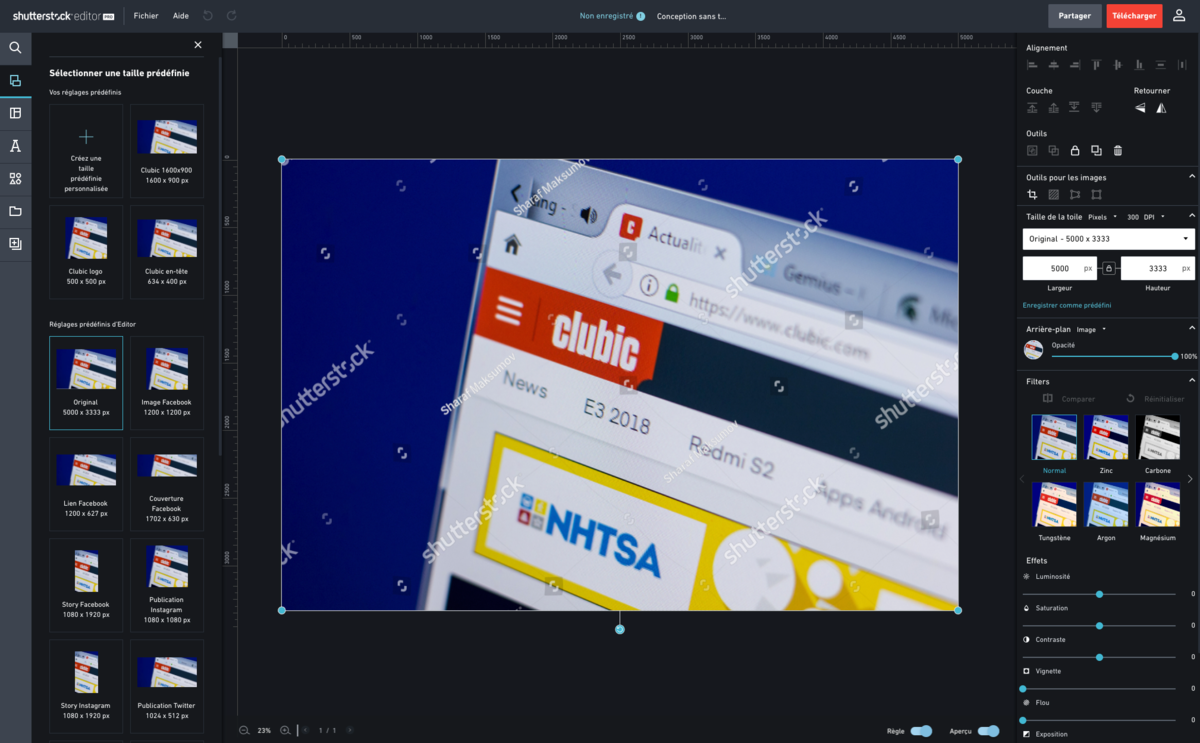Click the Comparer filter button
1200x743 pixels.
point(1069,398)
